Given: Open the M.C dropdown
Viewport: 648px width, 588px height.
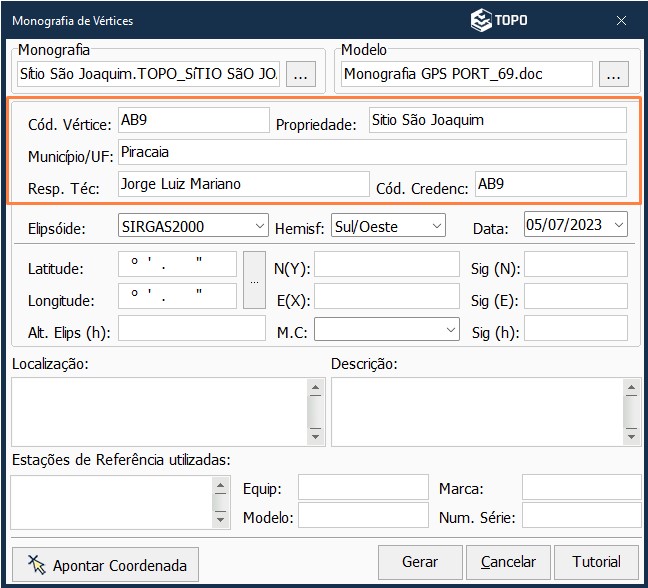Looking at the screenshot, I should (387, 329).
